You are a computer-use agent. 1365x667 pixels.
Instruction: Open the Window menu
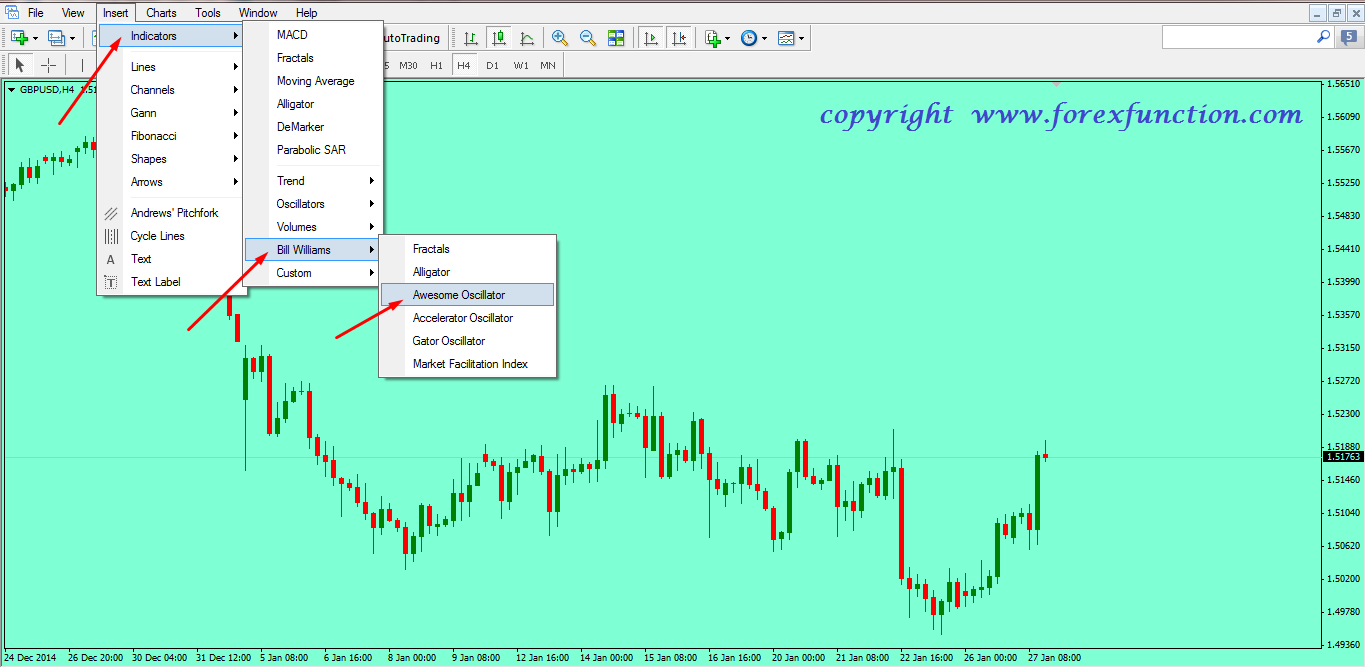(258, 13)
